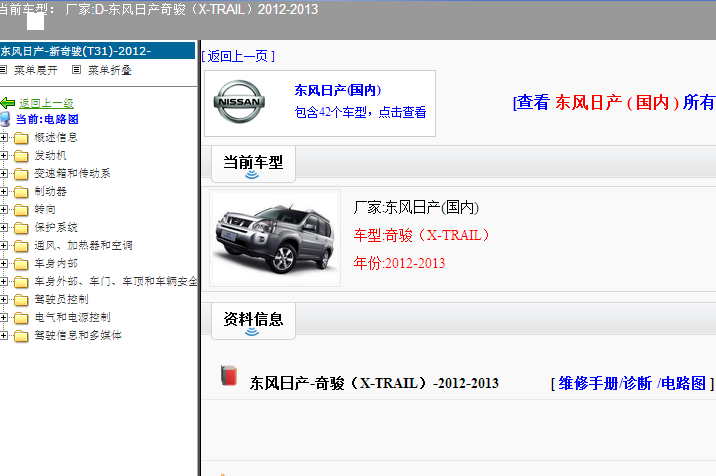Select the 驾驶员控制 tree item
This screenshot has width=716, height=476.
coord(61,299)
